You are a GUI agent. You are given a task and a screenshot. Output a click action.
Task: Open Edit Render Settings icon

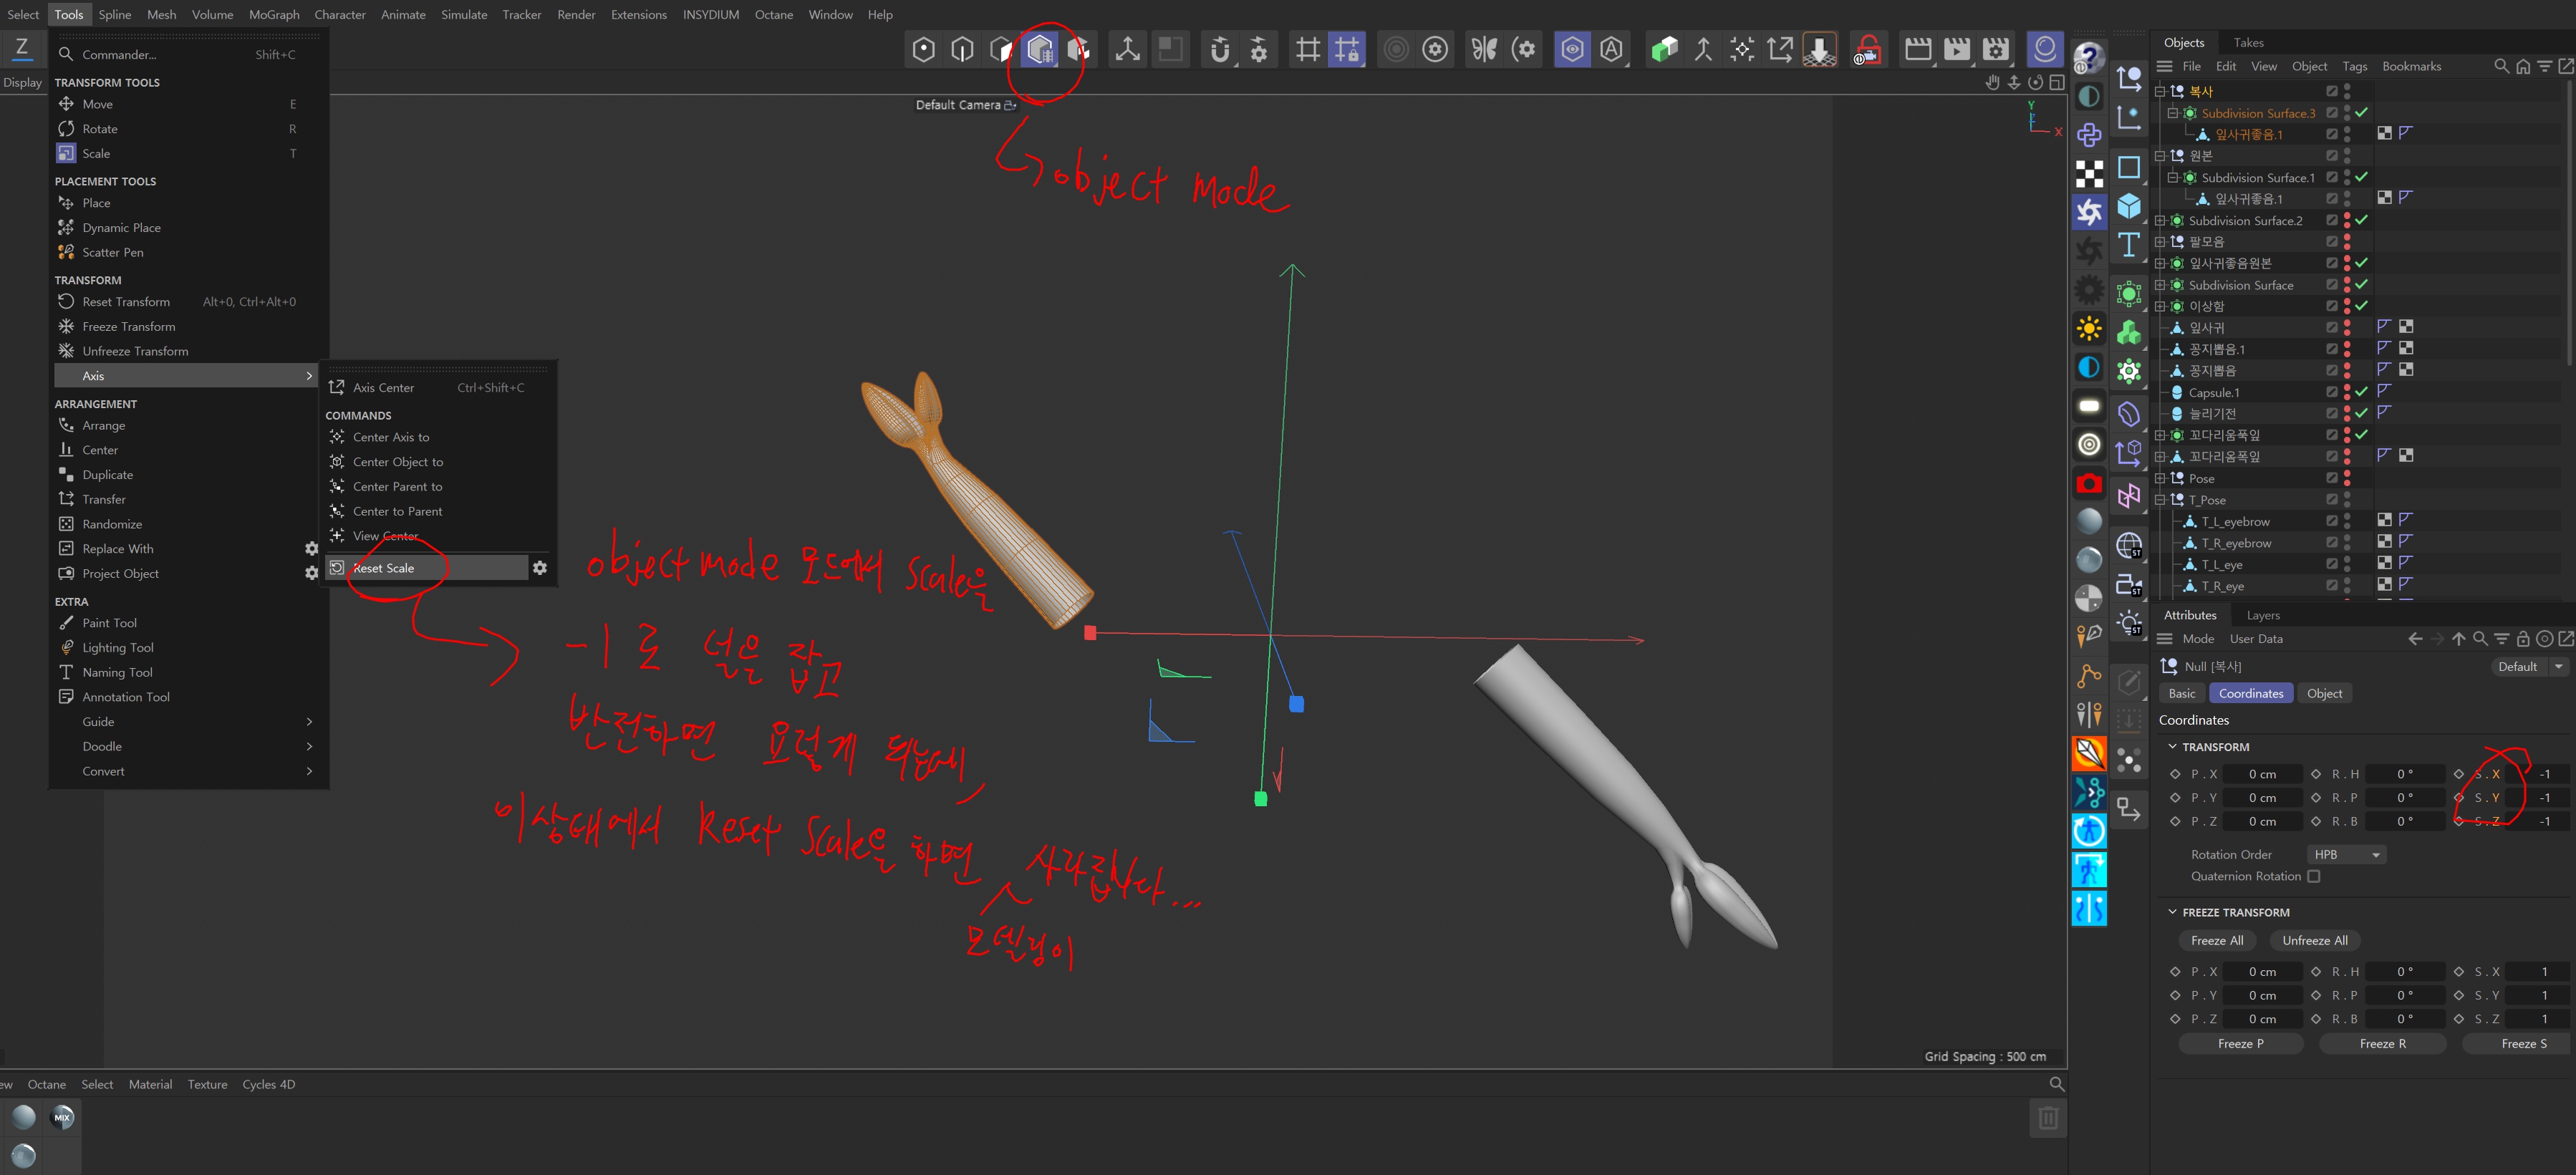1995,49
